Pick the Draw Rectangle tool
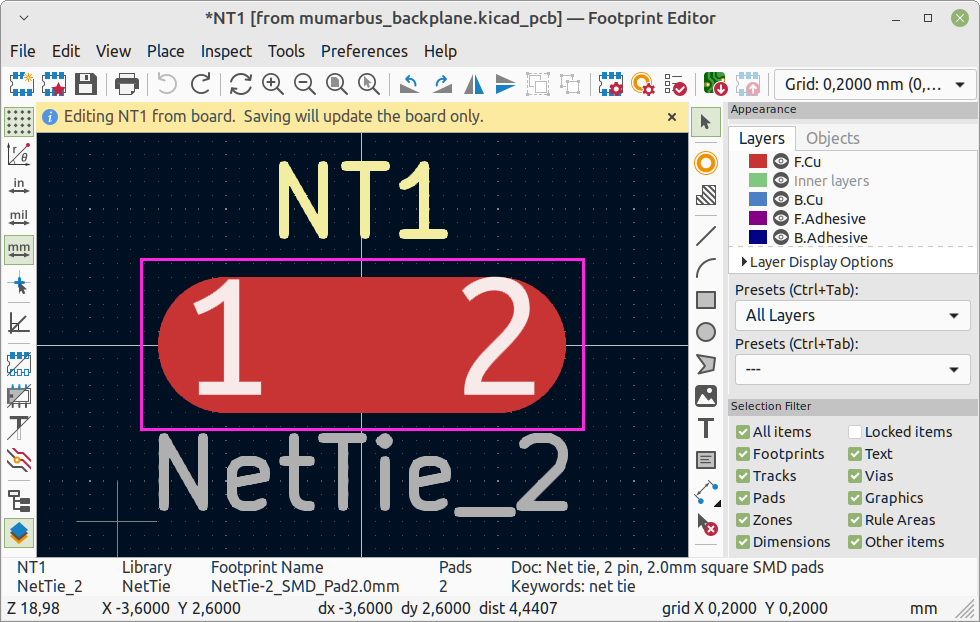 coord(705,300)
